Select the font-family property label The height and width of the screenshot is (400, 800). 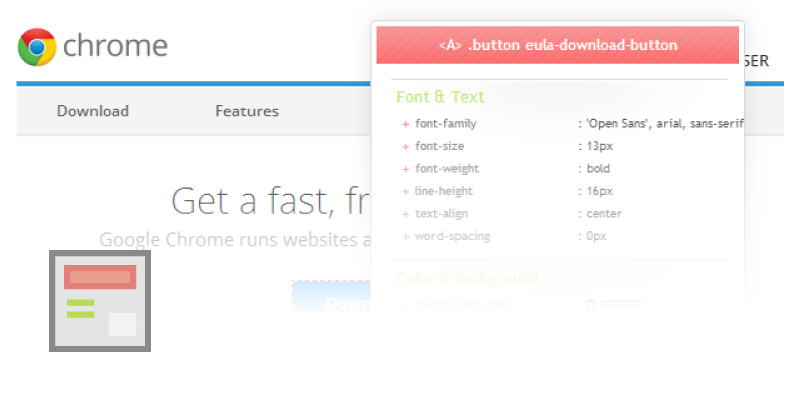coord(446,124)
